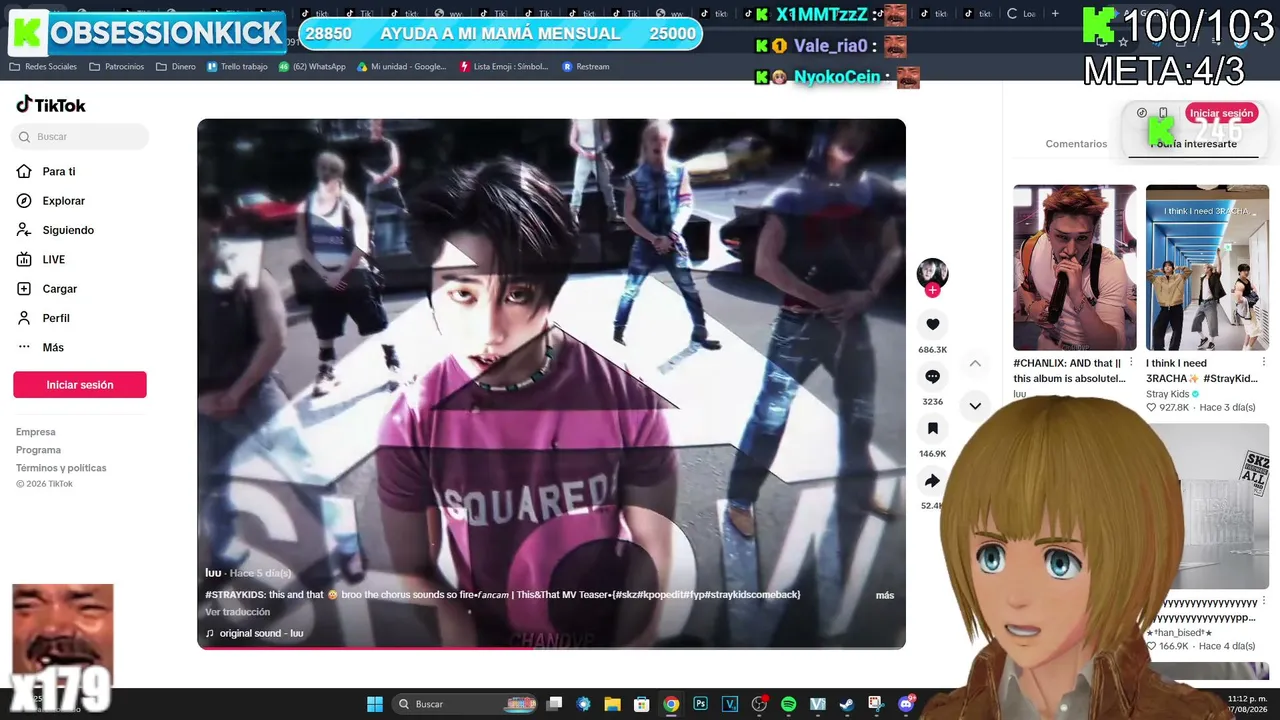Open comments via the speech bubble icon
Viewport: 1280px width, 720px height.
tap(932, 376)
